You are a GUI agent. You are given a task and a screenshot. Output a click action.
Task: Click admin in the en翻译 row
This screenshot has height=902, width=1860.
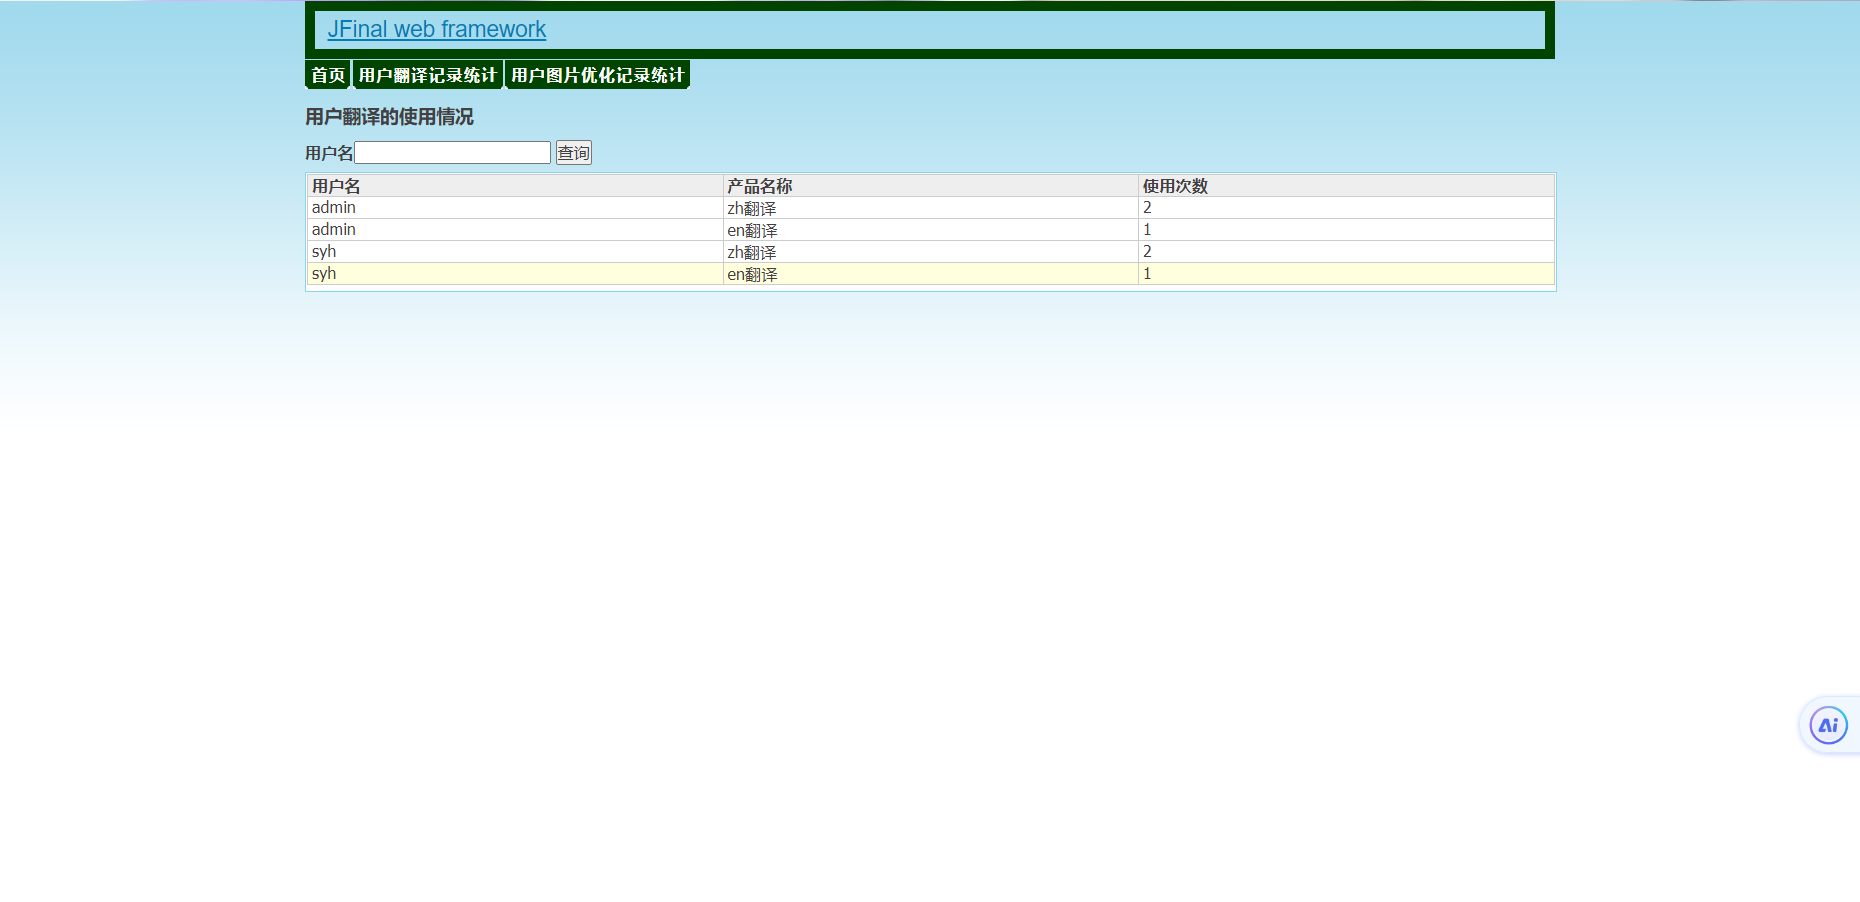click(334, 230)
